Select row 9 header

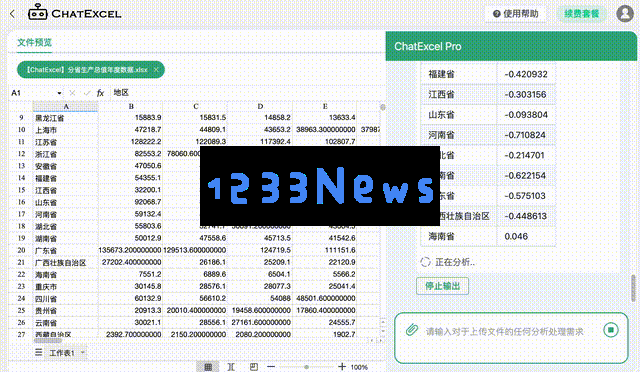point(21,118)
